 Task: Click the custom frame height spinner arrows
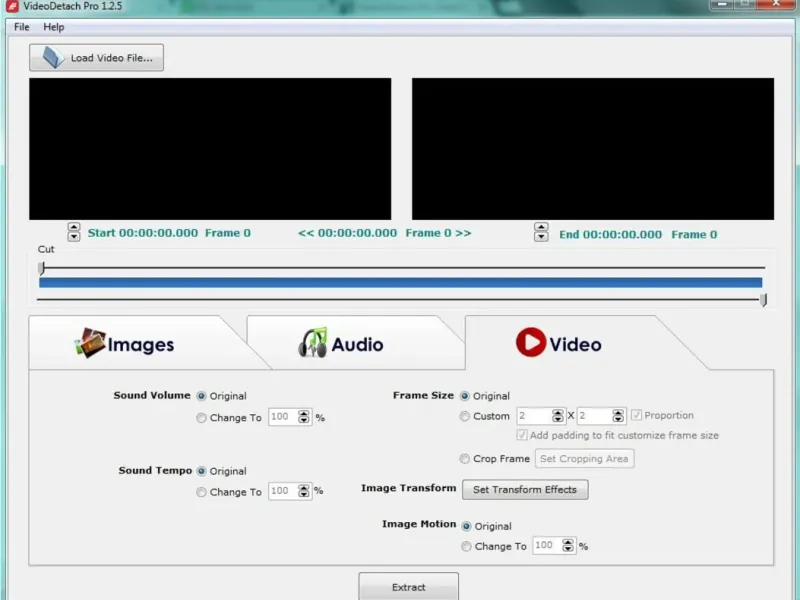coord(618,416)
